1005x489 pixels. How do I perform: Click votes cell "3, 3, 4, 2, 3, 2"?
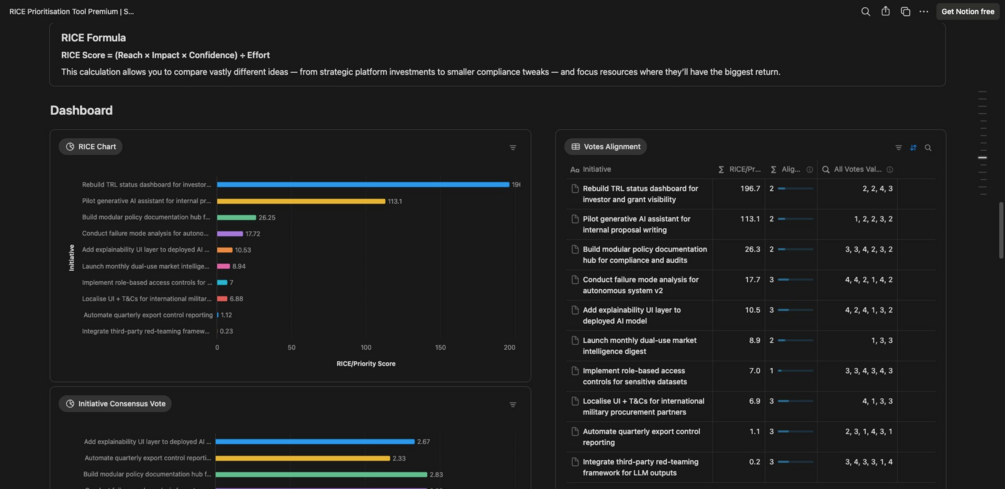[857, 254]
